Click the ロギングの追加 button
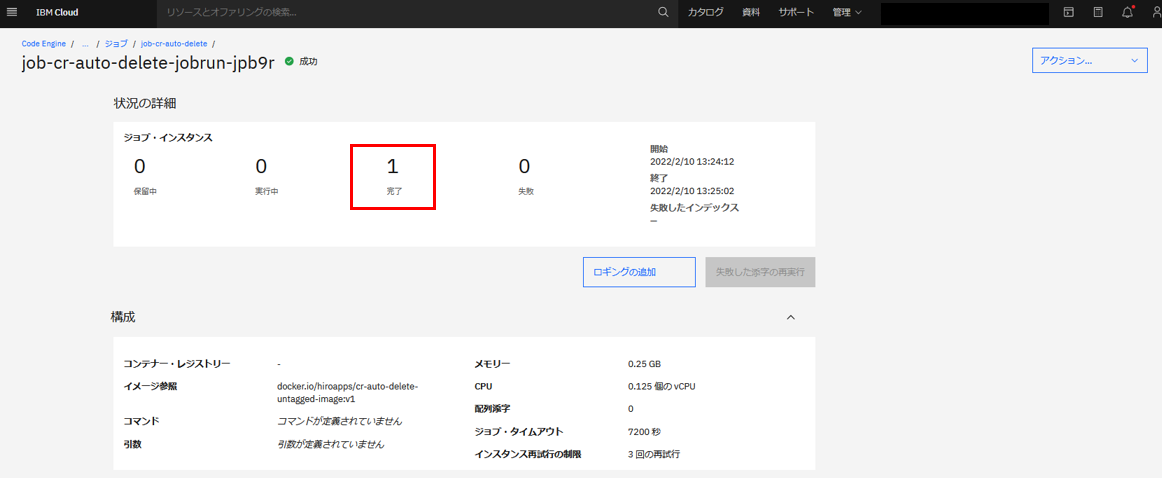 tap(639, 272)
